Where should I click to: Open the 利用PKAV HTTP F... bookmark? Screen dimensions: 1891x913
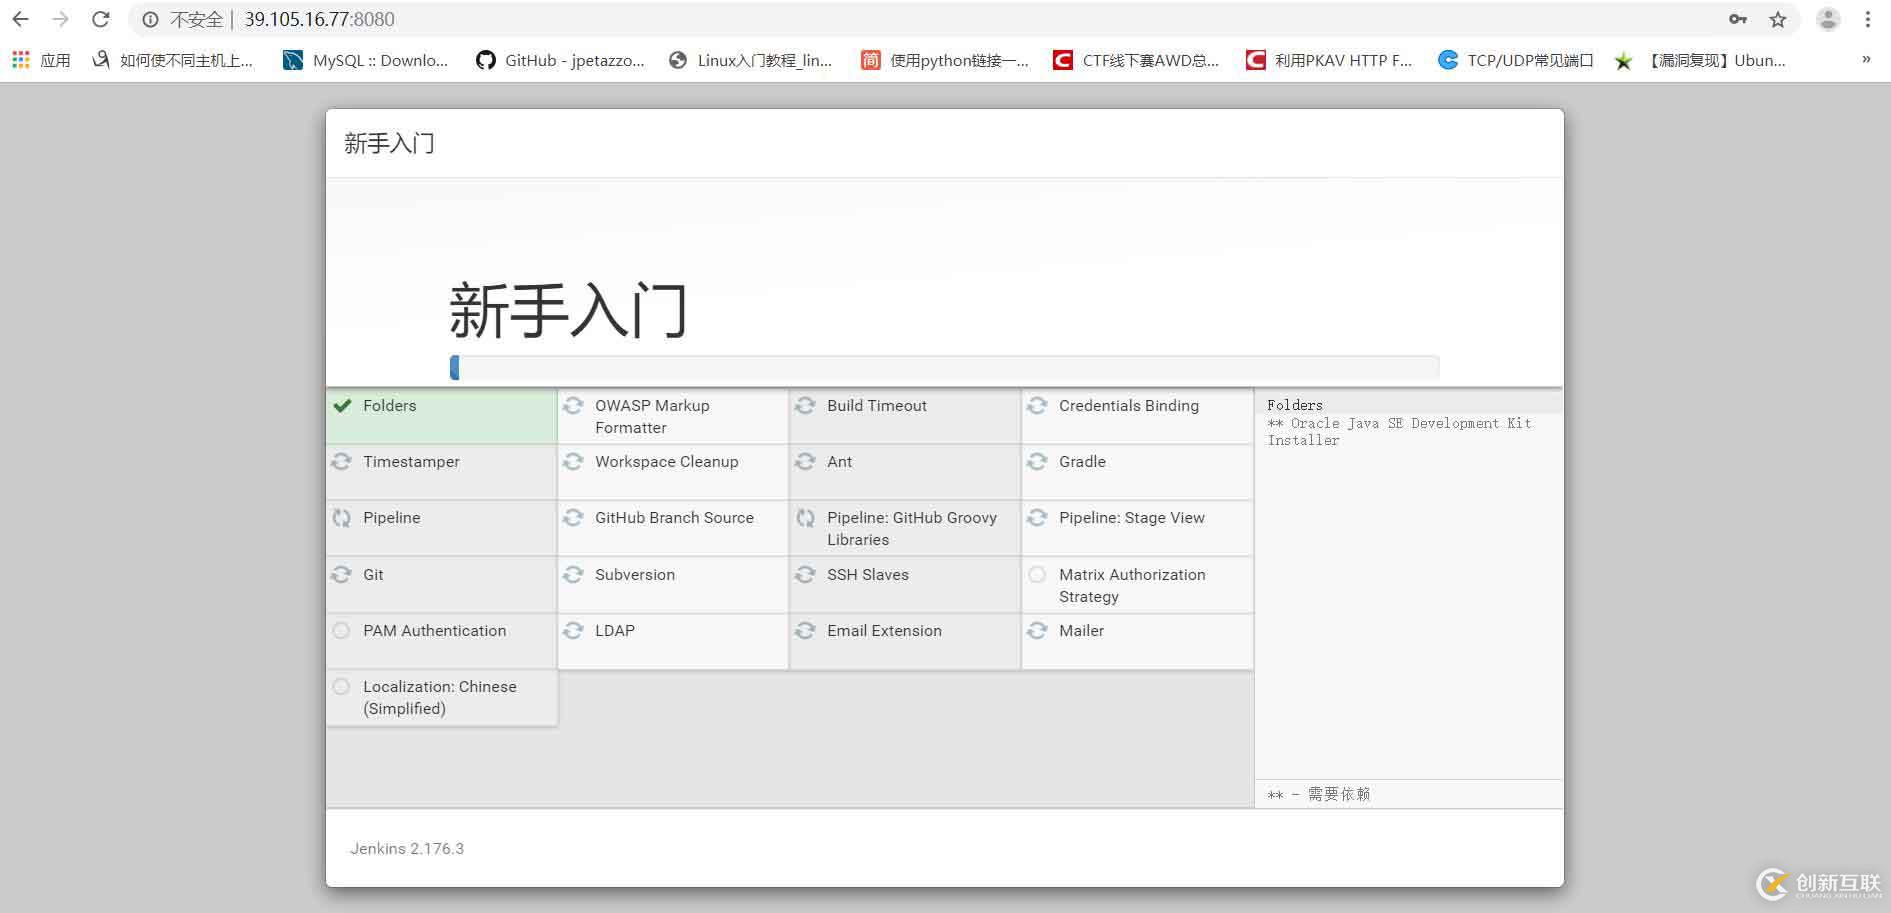tap(1329, 60)
